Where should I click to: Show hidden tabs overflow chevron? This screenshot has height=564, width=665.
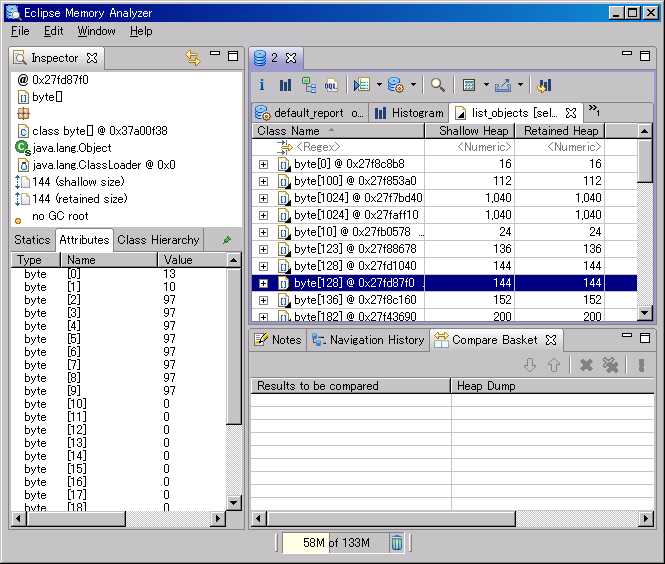[x=594, y=110]
